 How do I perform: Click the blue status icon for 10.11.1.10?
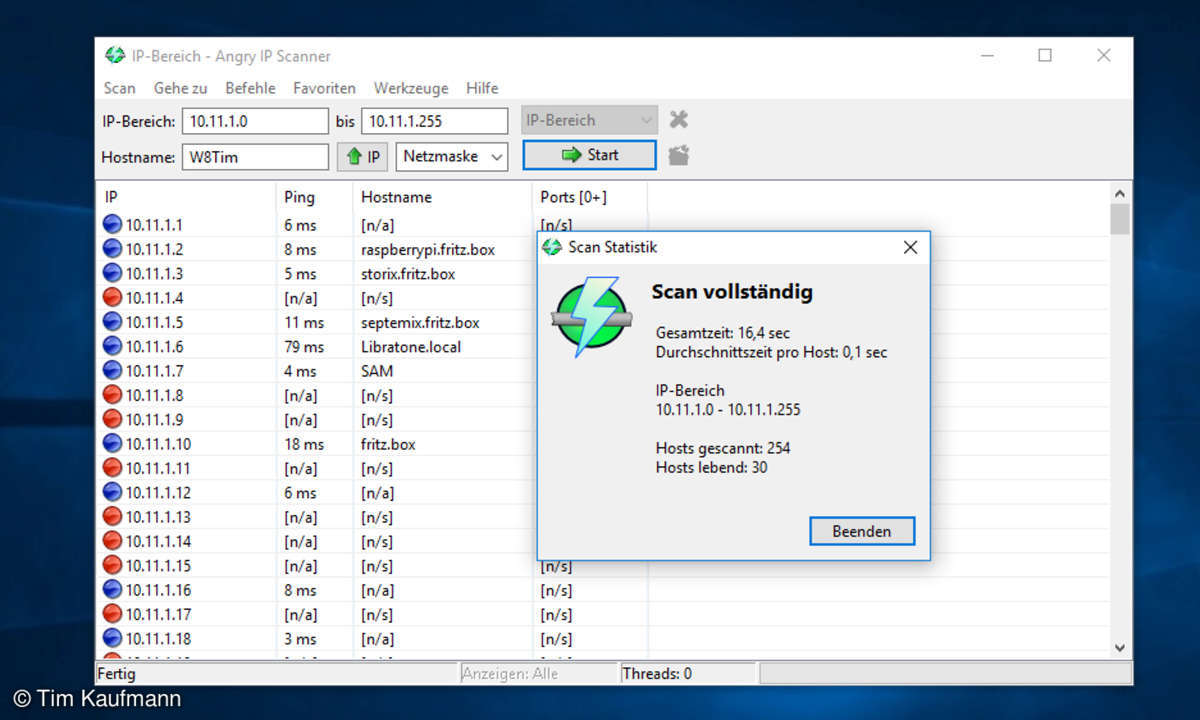point(112,444)
